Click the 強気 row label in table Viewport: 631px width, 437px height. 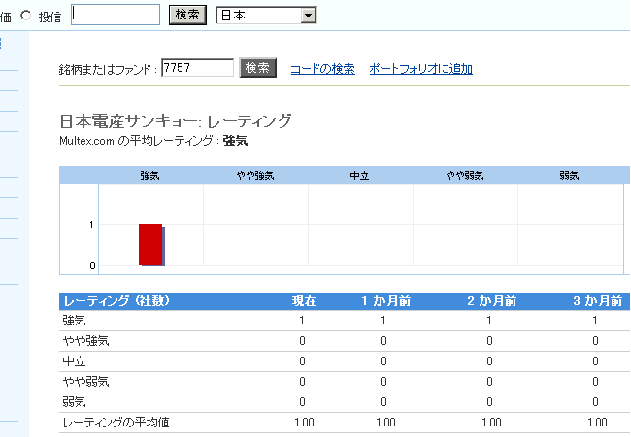click(74, 321)
